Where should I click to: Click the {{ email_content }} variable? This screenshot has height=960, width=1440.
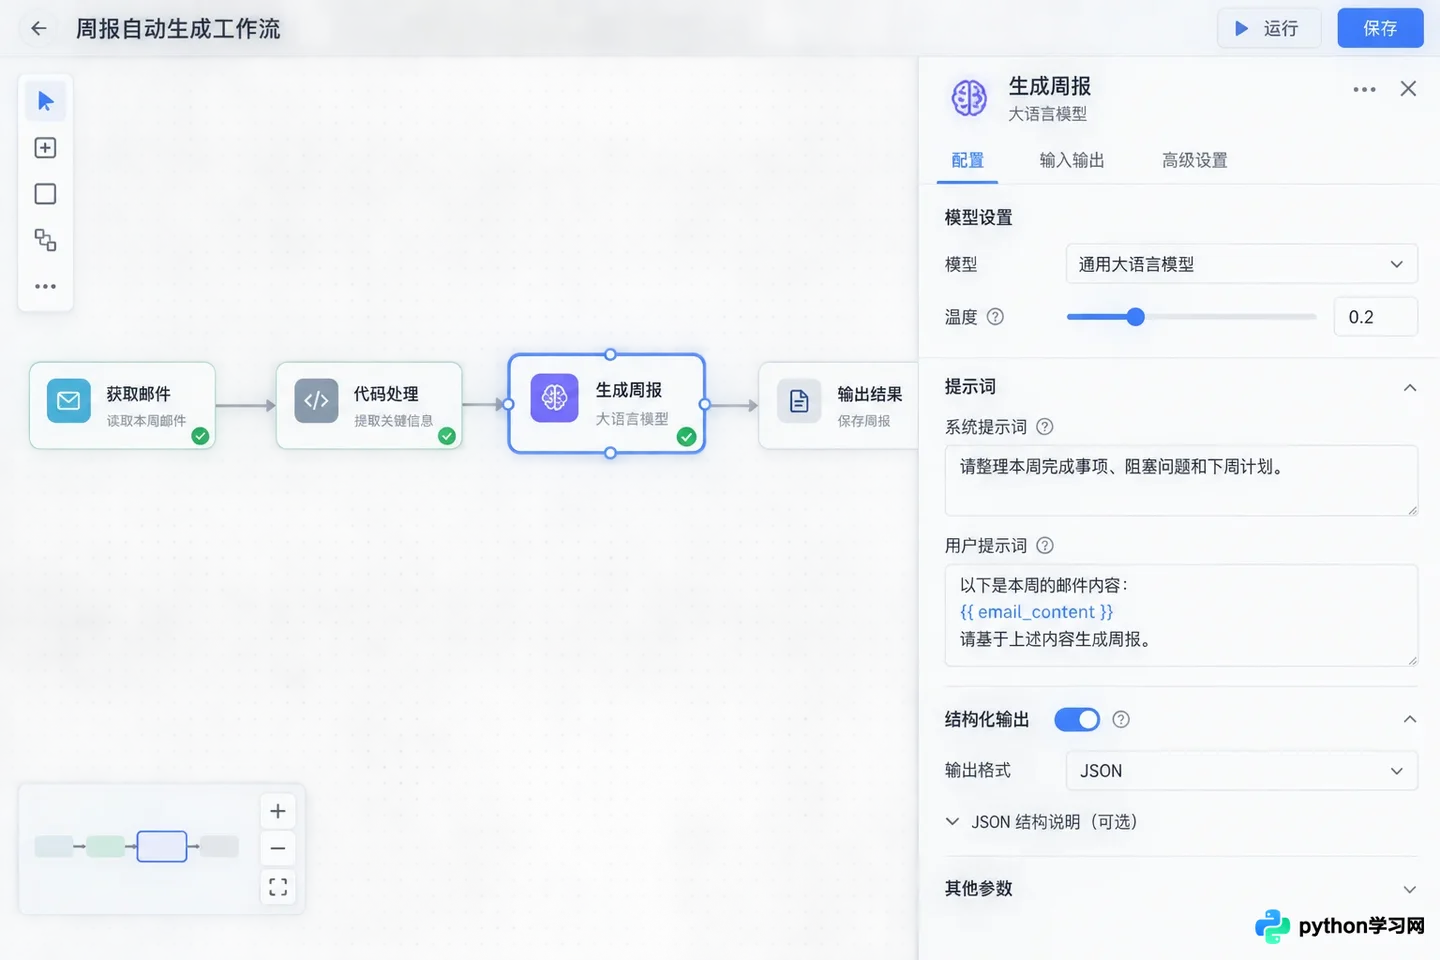pyautogui.click(x=1036, y=612)
